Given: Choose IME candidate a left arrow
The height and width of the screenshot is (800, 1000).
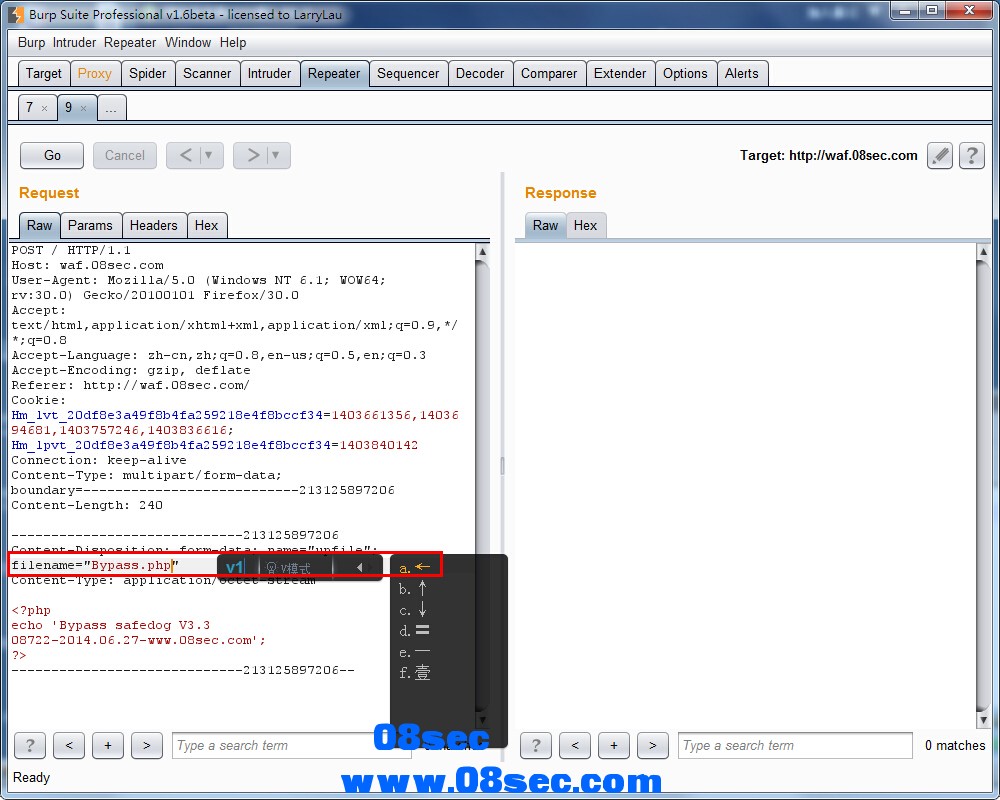Looking at the screenshot, I should point(415,567).
